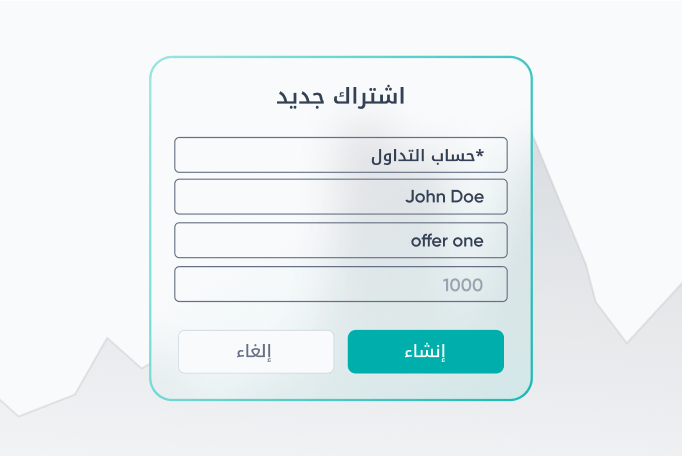
Task: Dismiss the subscription form using the white button
Action: pyautogui.click(x=256, y=352)
